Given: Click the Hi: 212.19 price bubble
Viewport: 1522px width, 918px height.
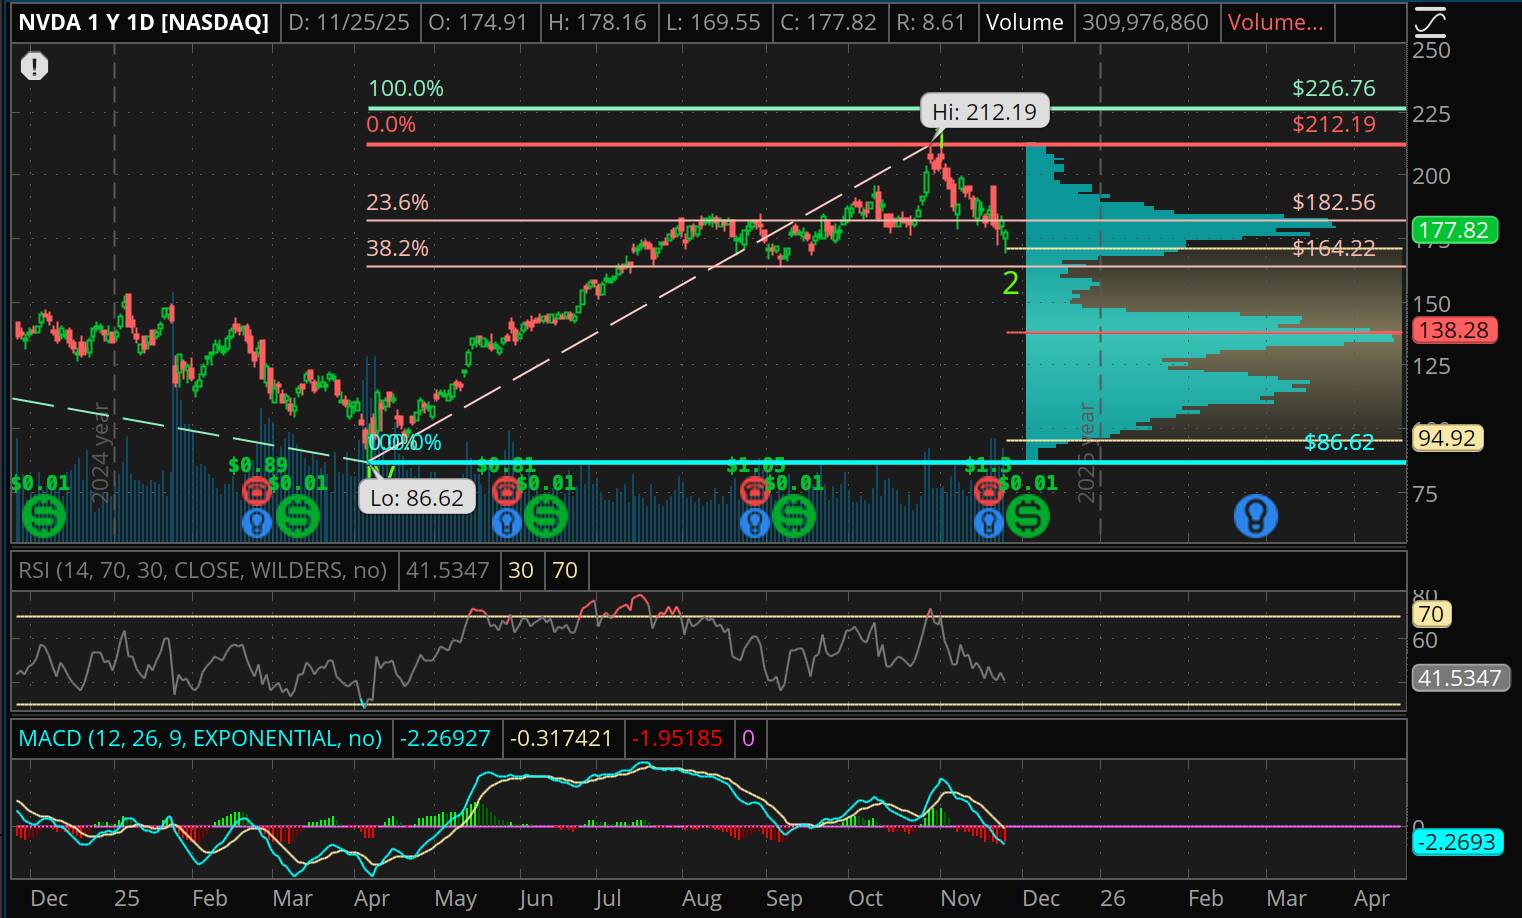Looking at the screenshot, I should coord(984,111).
